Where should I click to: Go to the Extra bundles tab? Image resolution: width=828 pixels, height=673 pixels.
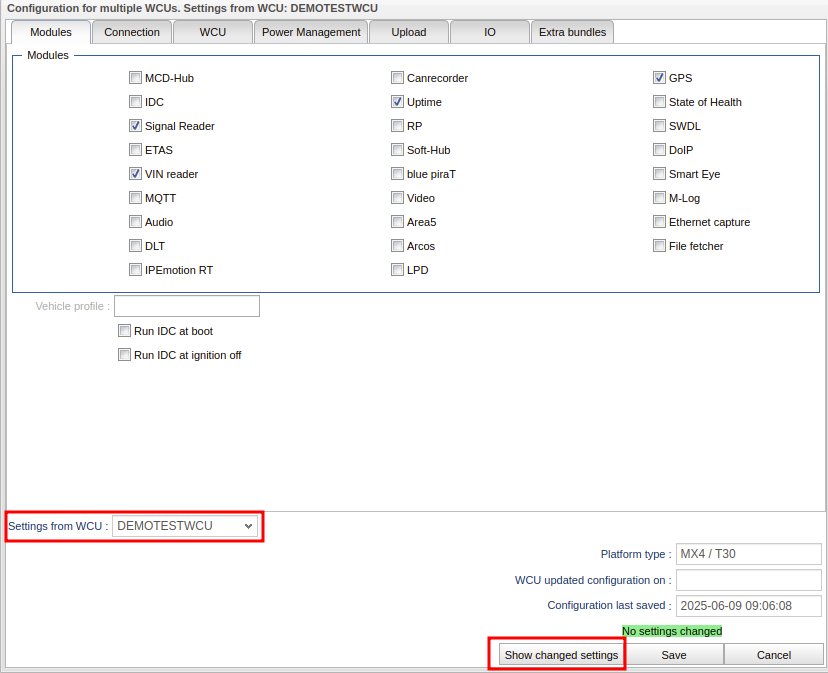point(572,32)
